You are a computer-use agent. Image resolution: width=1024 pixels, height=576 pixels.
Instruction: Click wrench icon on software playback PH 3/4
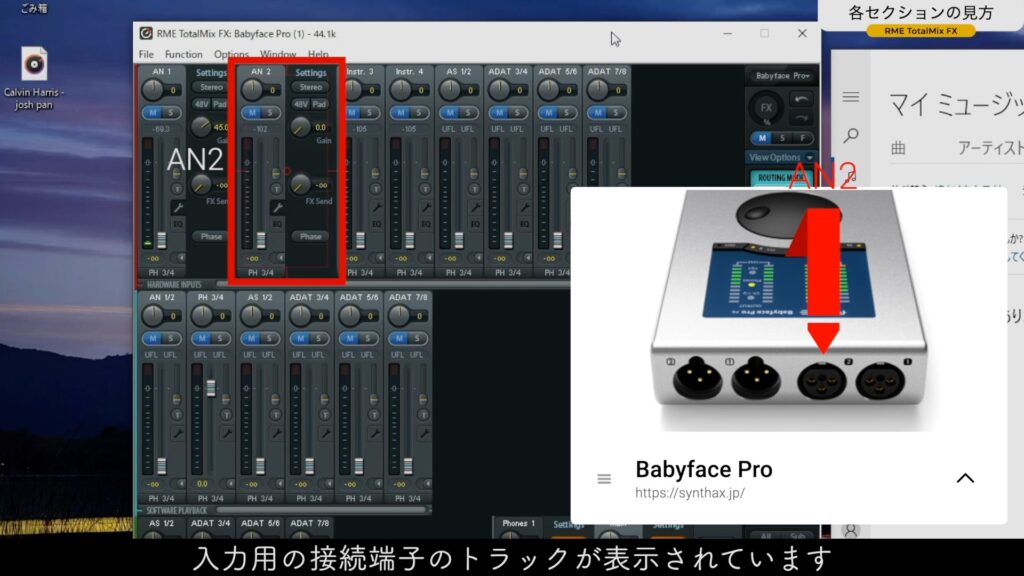pyautogui.click(x=227, y=433)
